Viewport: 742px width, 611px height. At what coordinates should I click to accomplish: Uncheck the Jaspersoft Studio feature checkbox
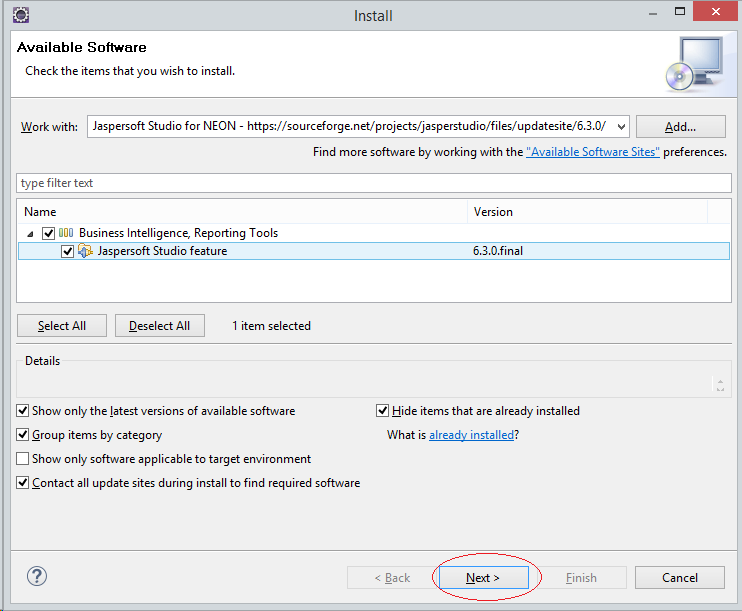[67, 251]
